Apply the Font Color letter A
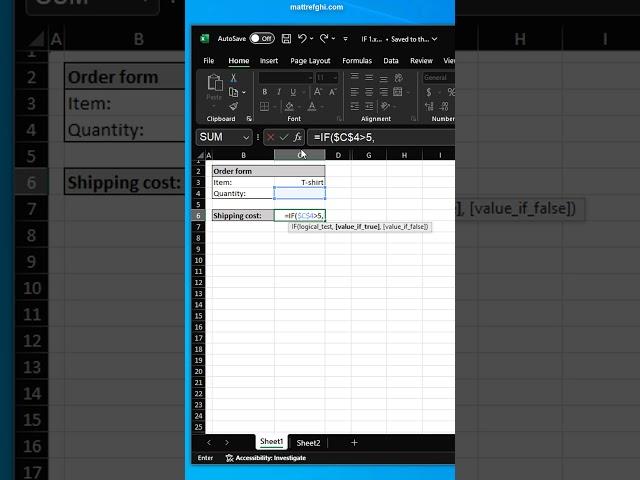 312,107
